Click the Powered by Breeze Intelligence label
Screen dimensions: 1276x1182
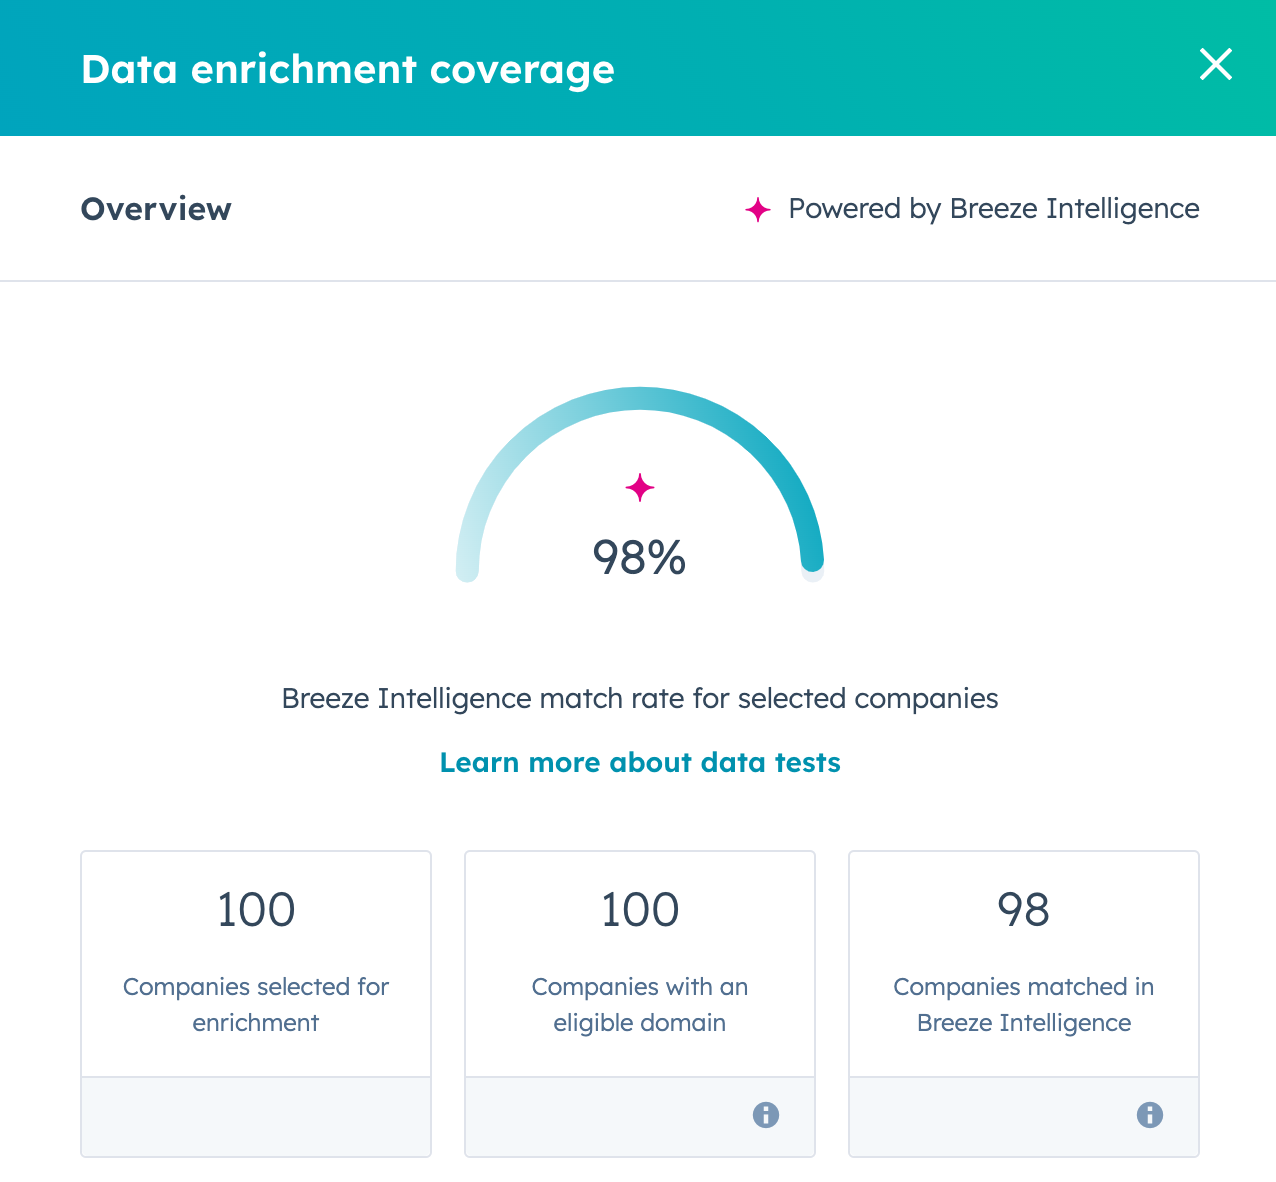click(x=994, y=209)
